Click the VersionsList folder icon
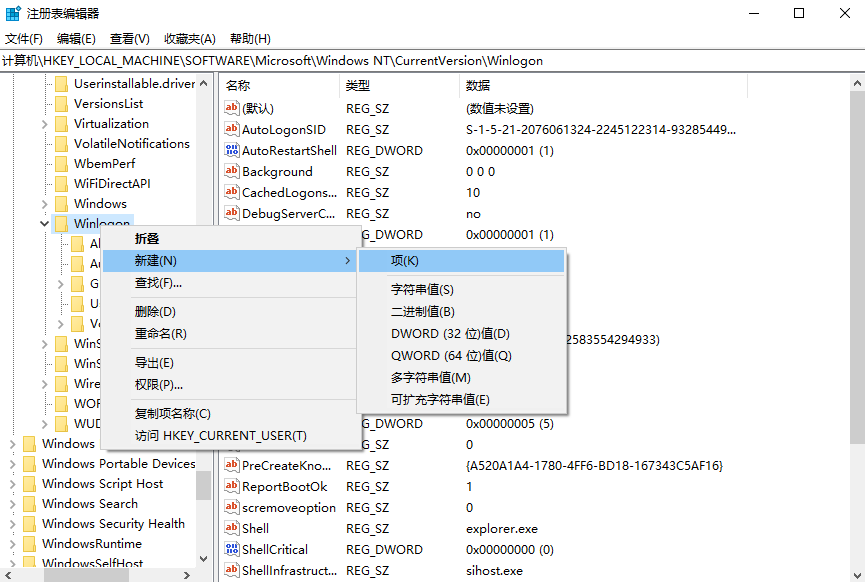Viewport: 865px width, 582px height. pyautogui.click(x=61, y=104)
